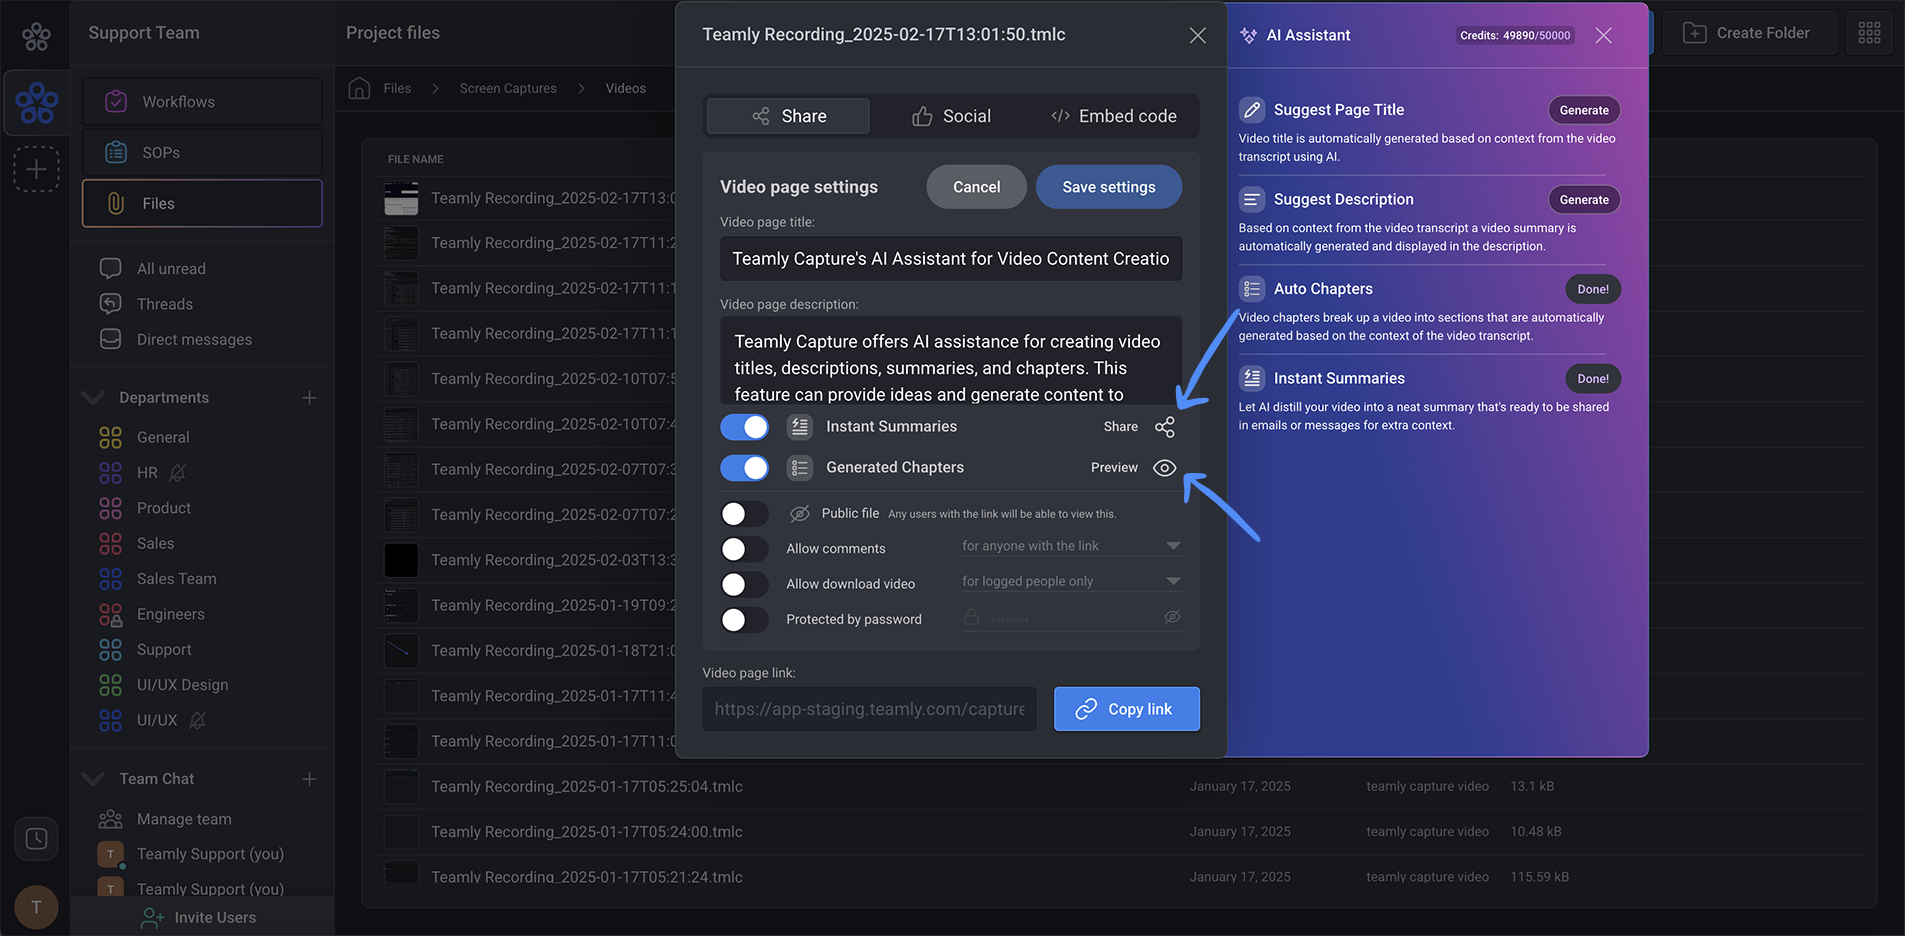Image resolution: width=1905 pixels, height=936 pixels.
Task: Click the dashed add workspace plus icon
Action: coord(36,169)
